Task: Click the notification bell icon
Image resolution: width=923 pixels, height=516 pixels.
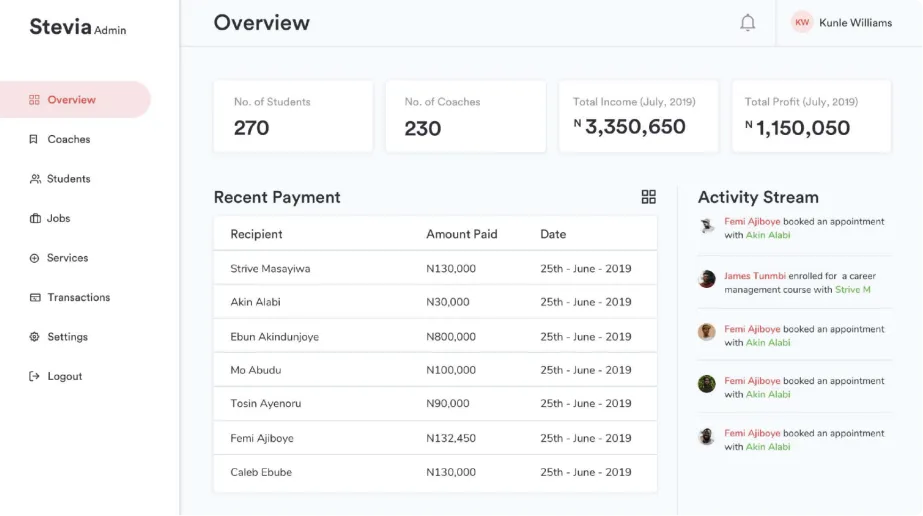Action: (x=747, y=23)
